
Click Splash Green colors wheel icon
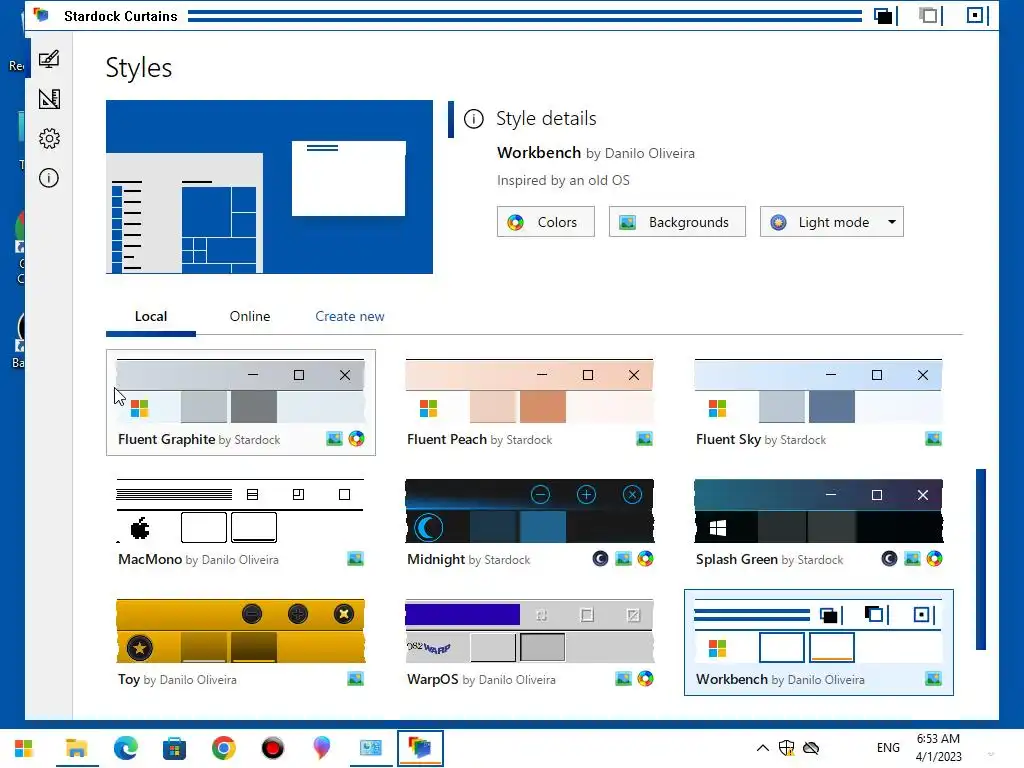point(935,559)
